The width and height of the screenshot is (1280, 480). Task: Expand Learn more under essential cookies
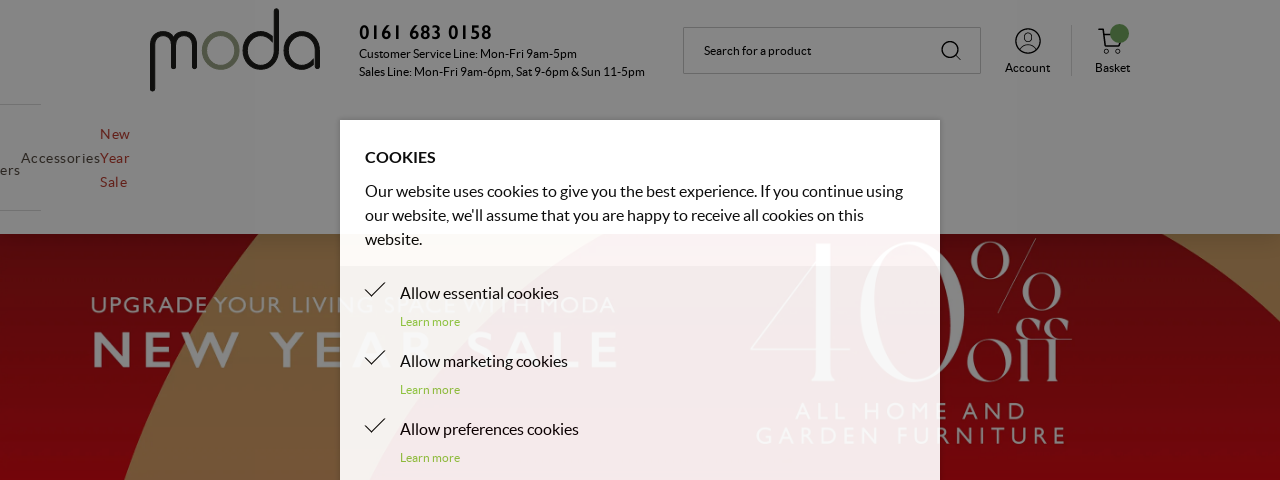tap(430, 322)
